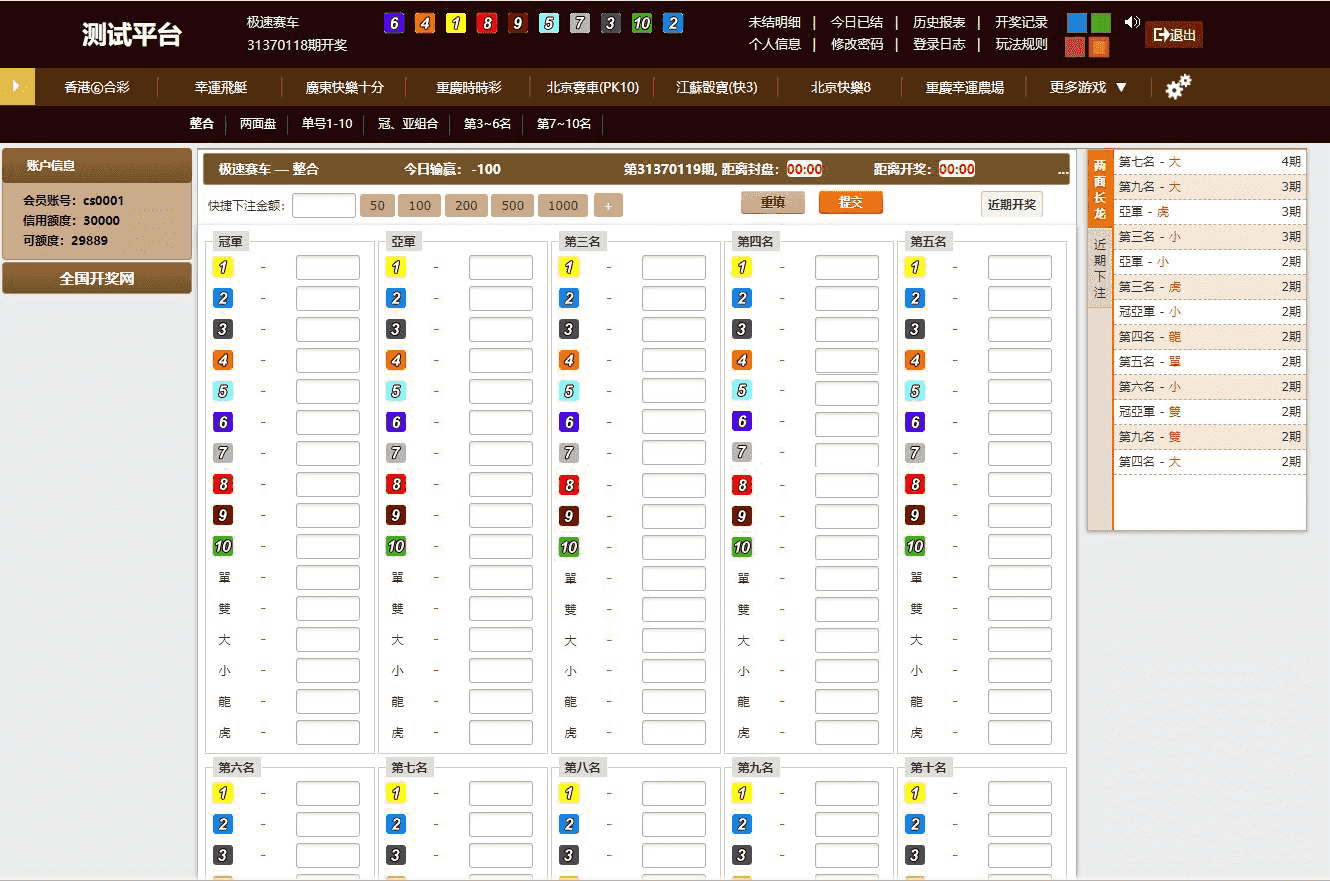Select number 1 ball under 冠軍
This screenshot has height=881, width=1330.
coord(223,267)
